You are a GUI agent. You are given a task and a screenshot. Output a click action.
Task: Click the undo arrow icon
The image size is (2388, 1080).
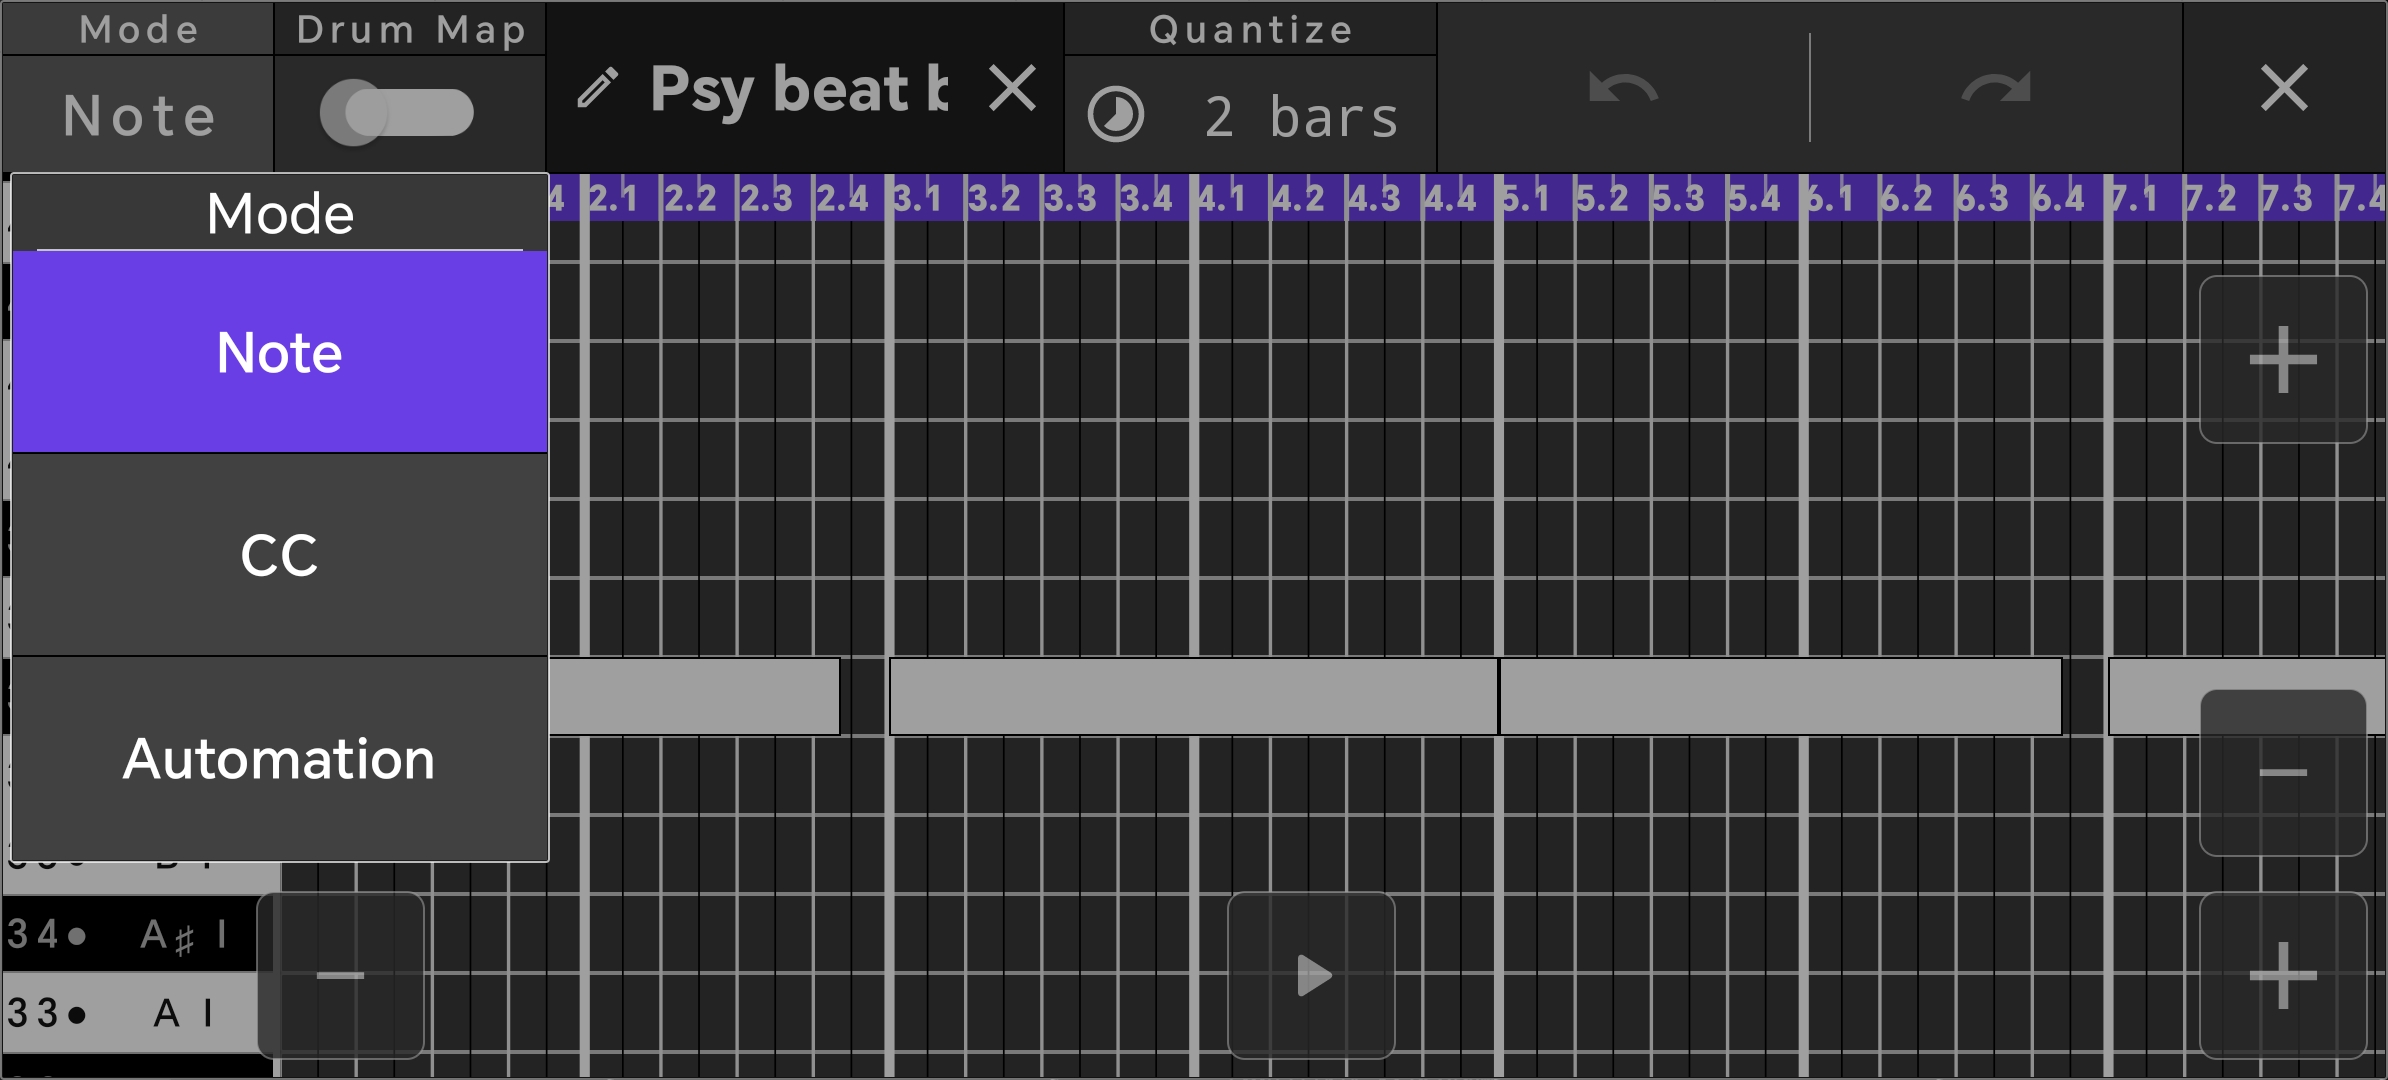pos(1623,90)
